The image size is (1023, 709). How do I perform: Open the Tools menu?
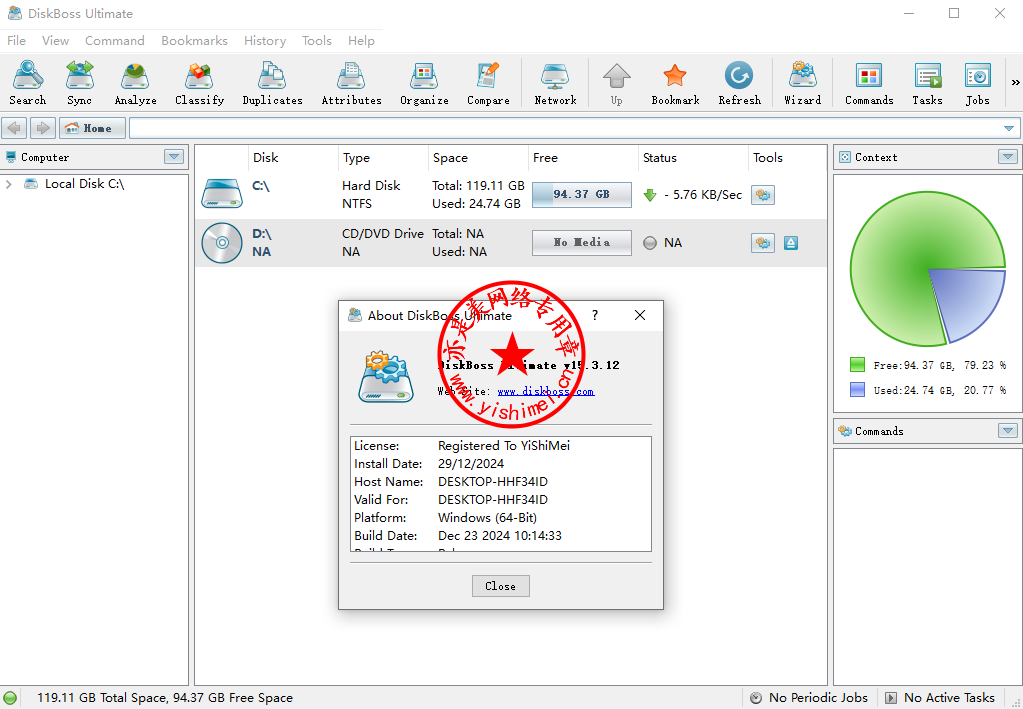tap(317, 40)
